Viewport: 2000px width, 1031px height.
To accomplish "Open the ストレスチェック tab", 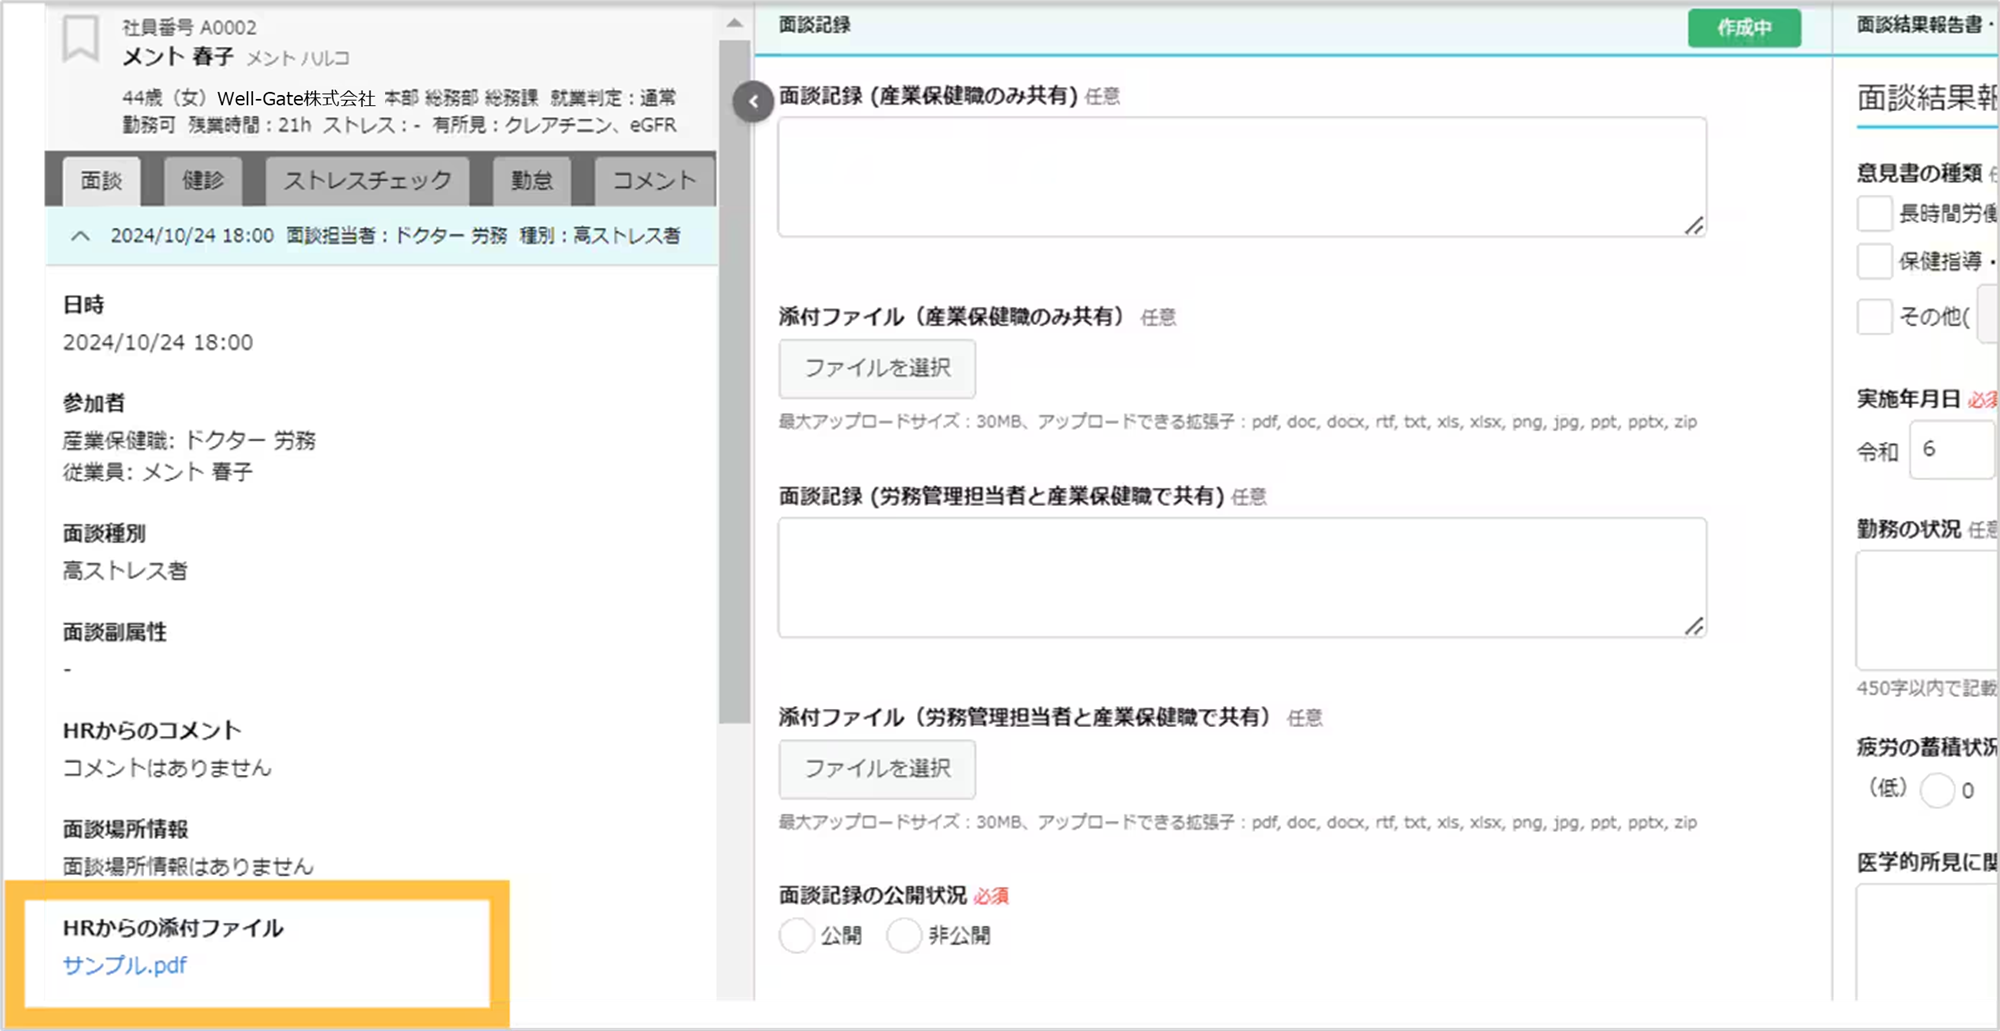I will (367, 181).
